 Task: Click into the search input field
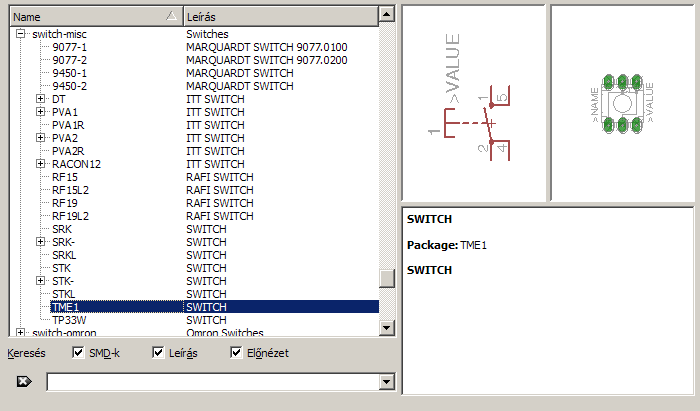tap(213, 382)
